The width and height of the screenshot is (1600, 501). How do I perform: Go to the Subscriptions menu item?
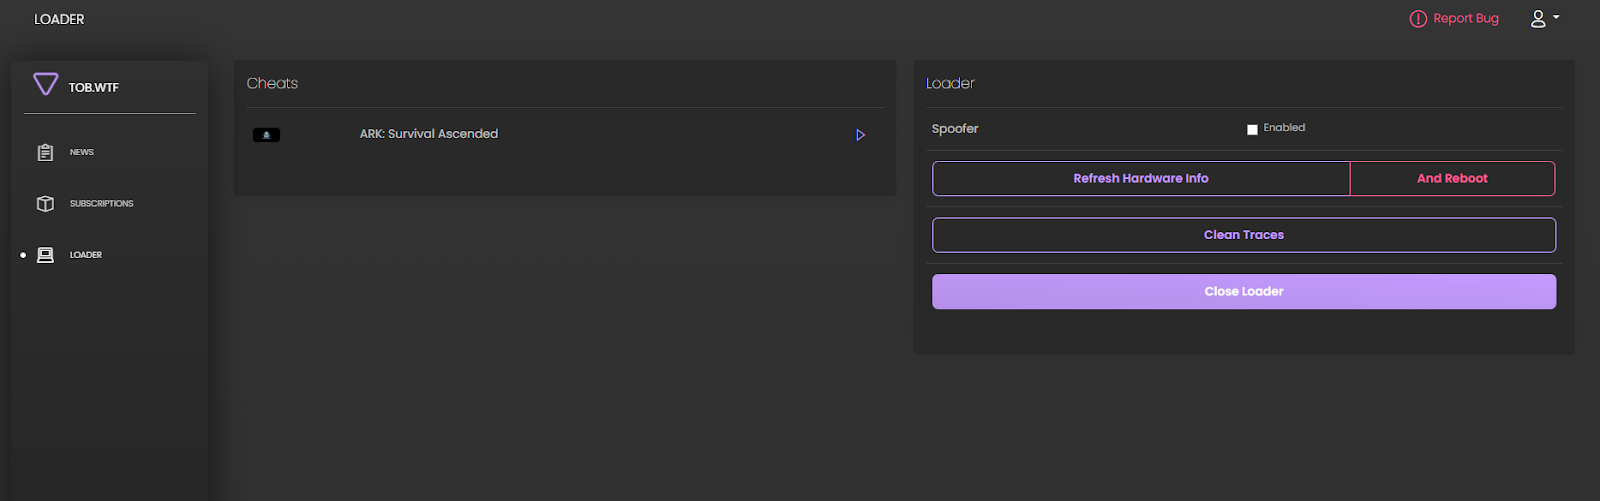(x=101, y=203)
